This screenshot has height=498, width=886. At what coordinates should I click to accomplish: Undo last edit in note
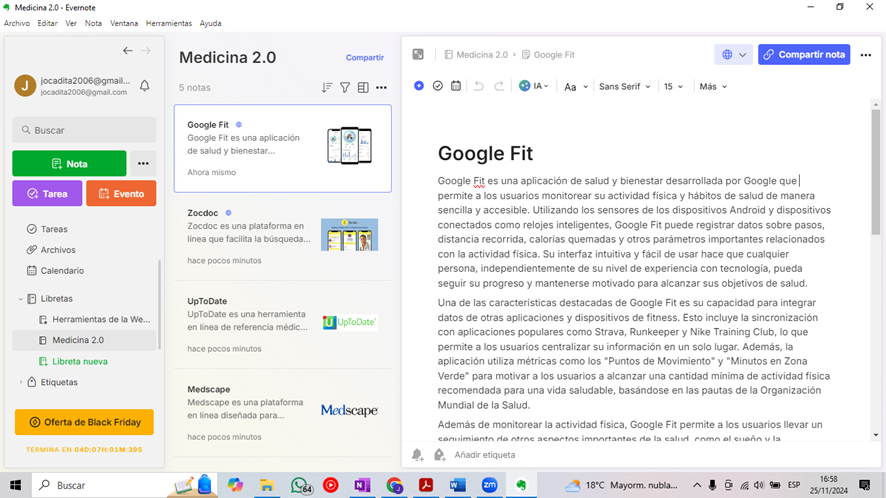click(479, 86)
